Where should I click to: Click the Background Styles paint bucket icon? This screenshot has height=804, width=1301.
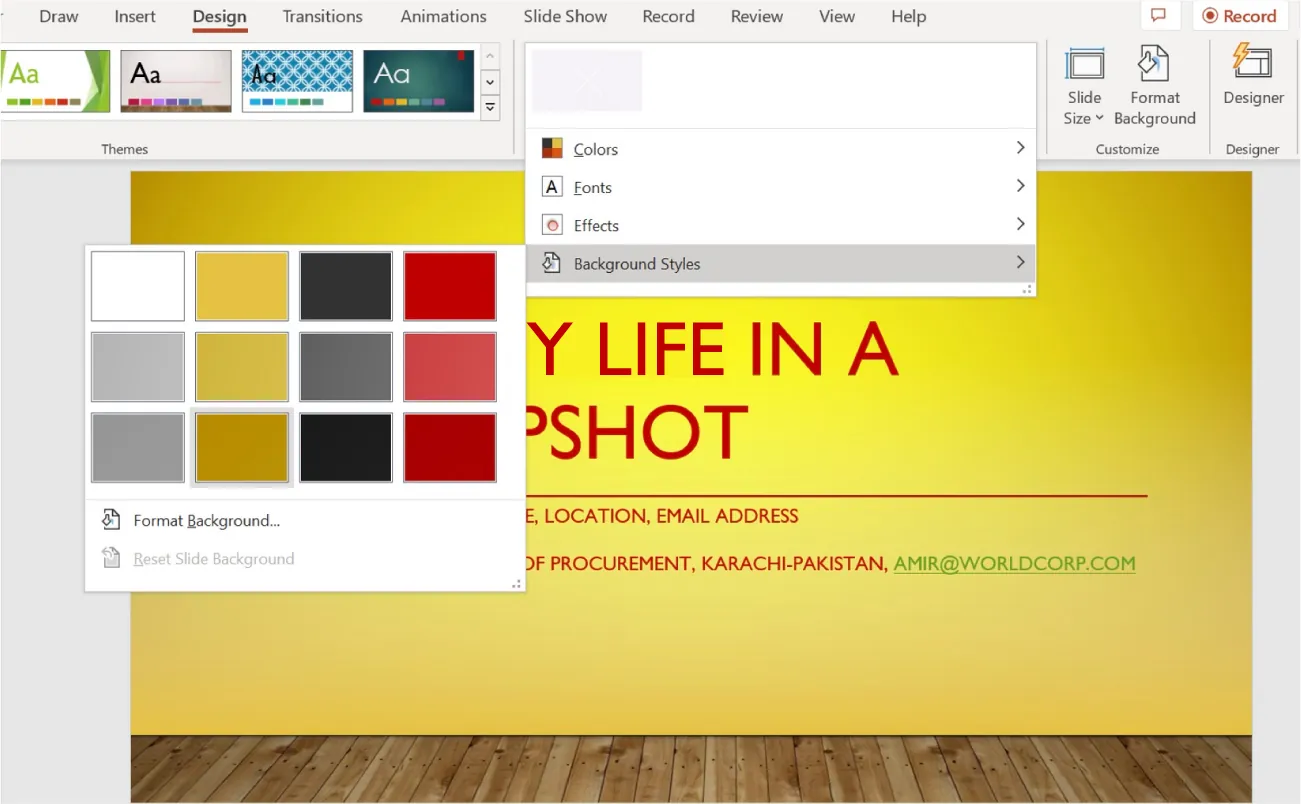tap(551, 262)
